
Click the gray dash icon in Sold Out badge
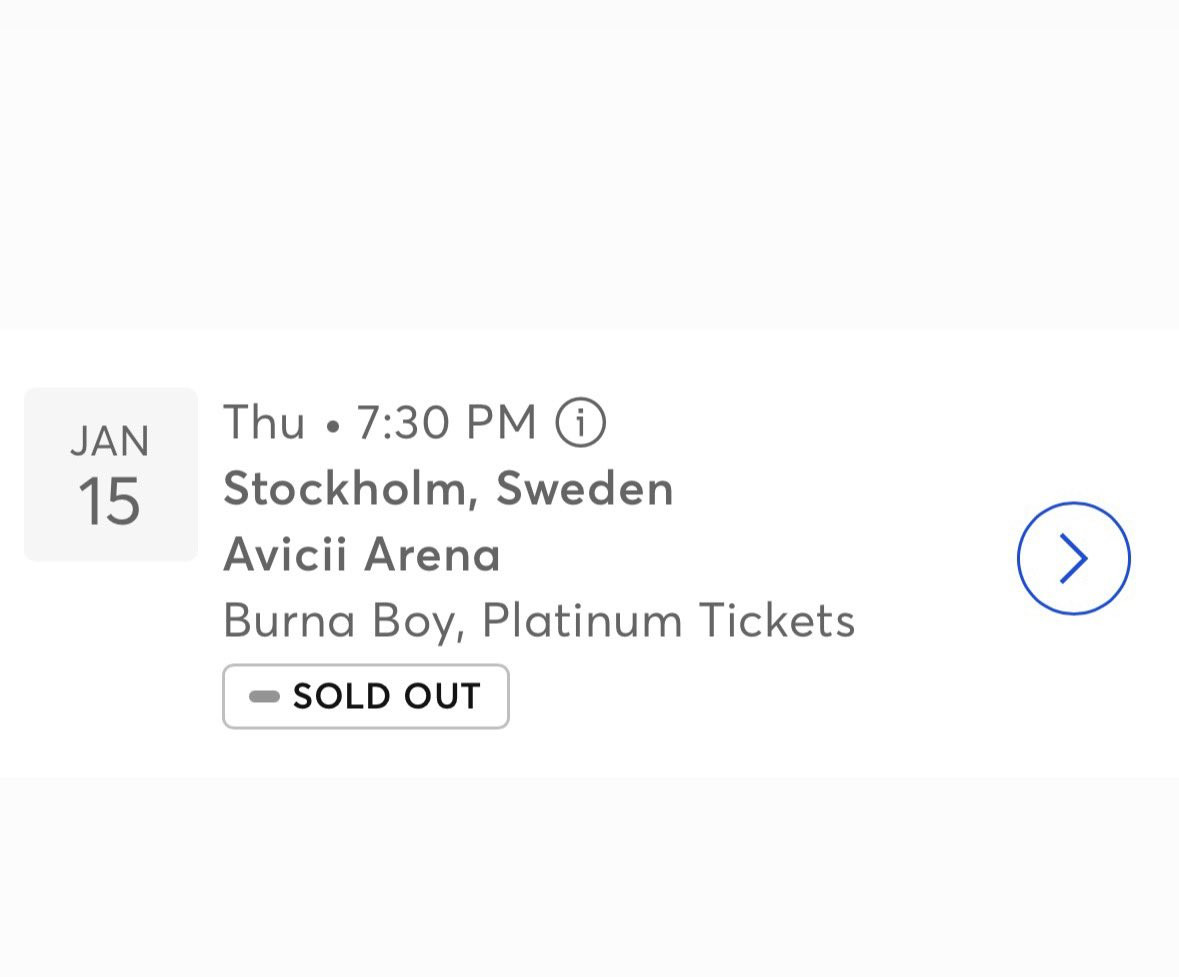[x=264, y=696]
